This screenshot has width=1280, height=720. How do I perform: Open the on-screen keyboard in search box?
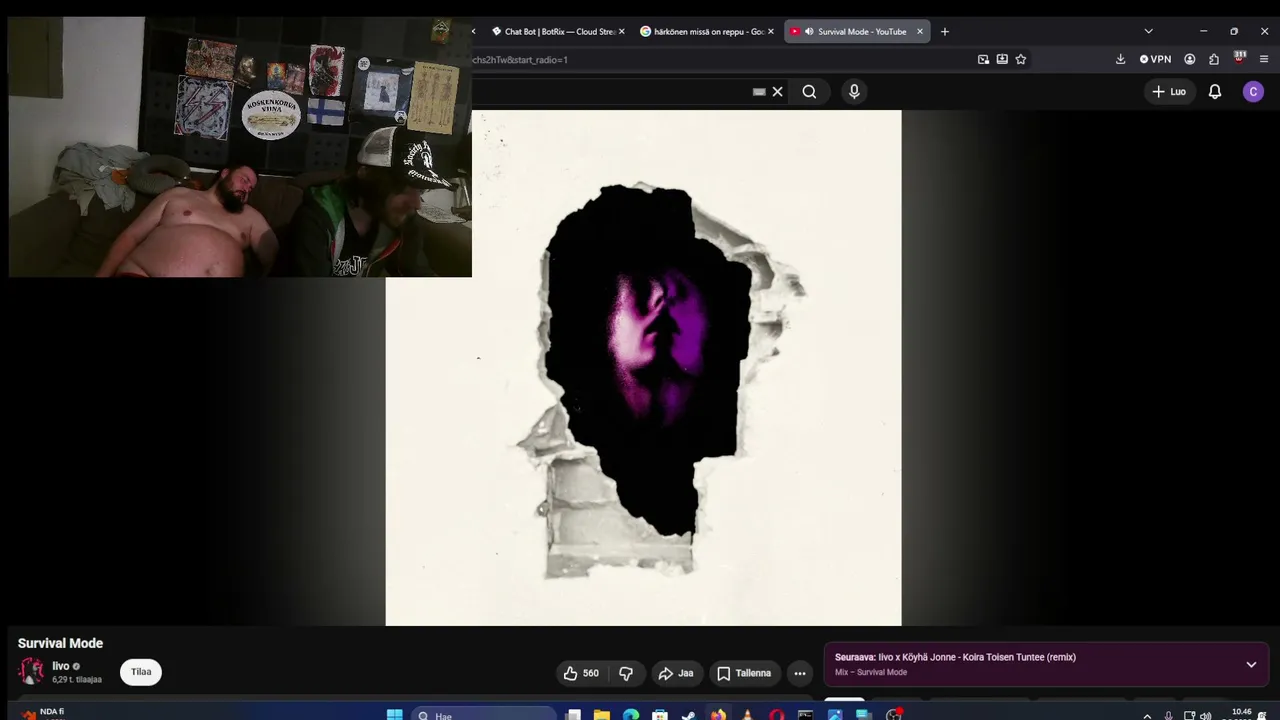[759, 92]
